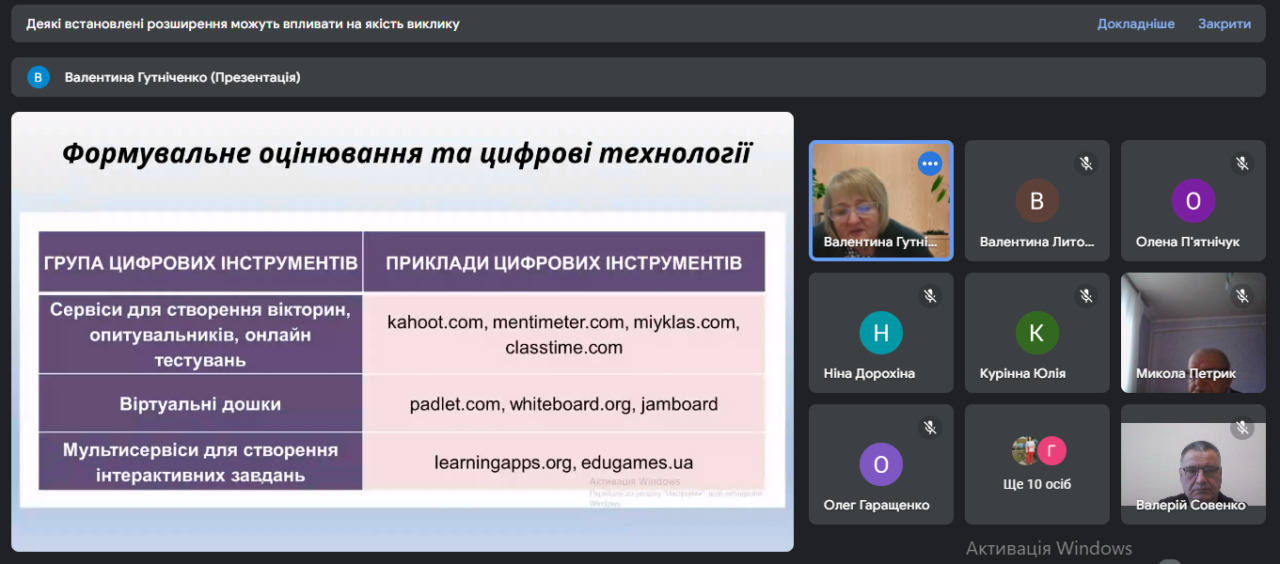Click the muted mic icon on Микола Петрик's tile

pyautogui.click(x=1242, y=295)
